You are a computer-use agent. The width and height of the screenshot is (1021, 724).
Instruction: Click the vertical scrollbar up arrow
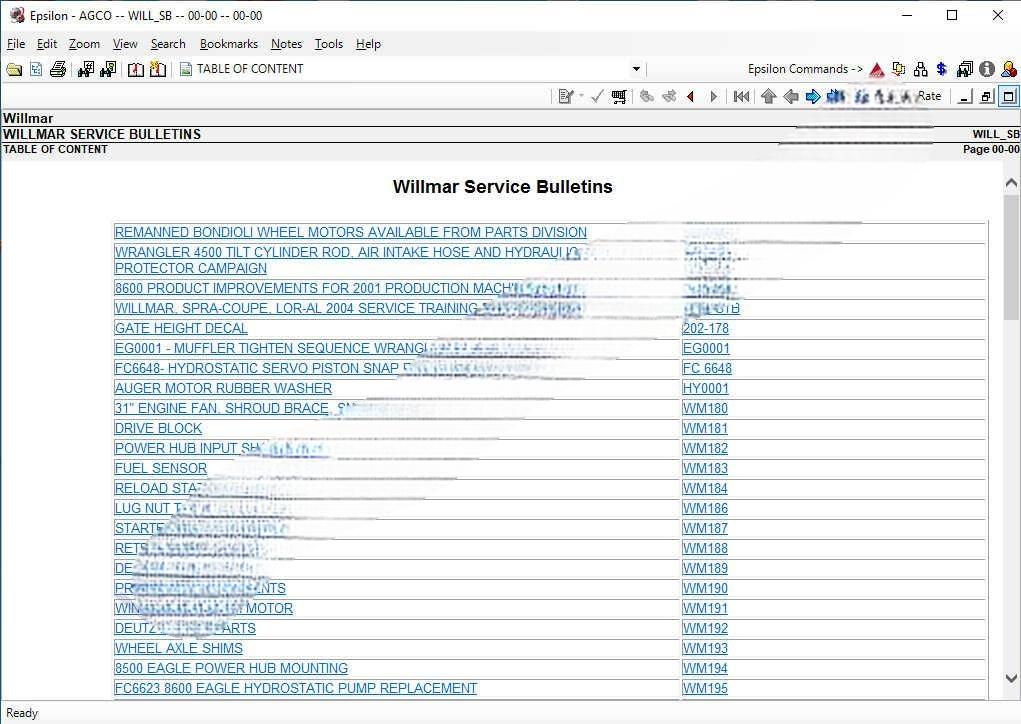coord(1011,182)
